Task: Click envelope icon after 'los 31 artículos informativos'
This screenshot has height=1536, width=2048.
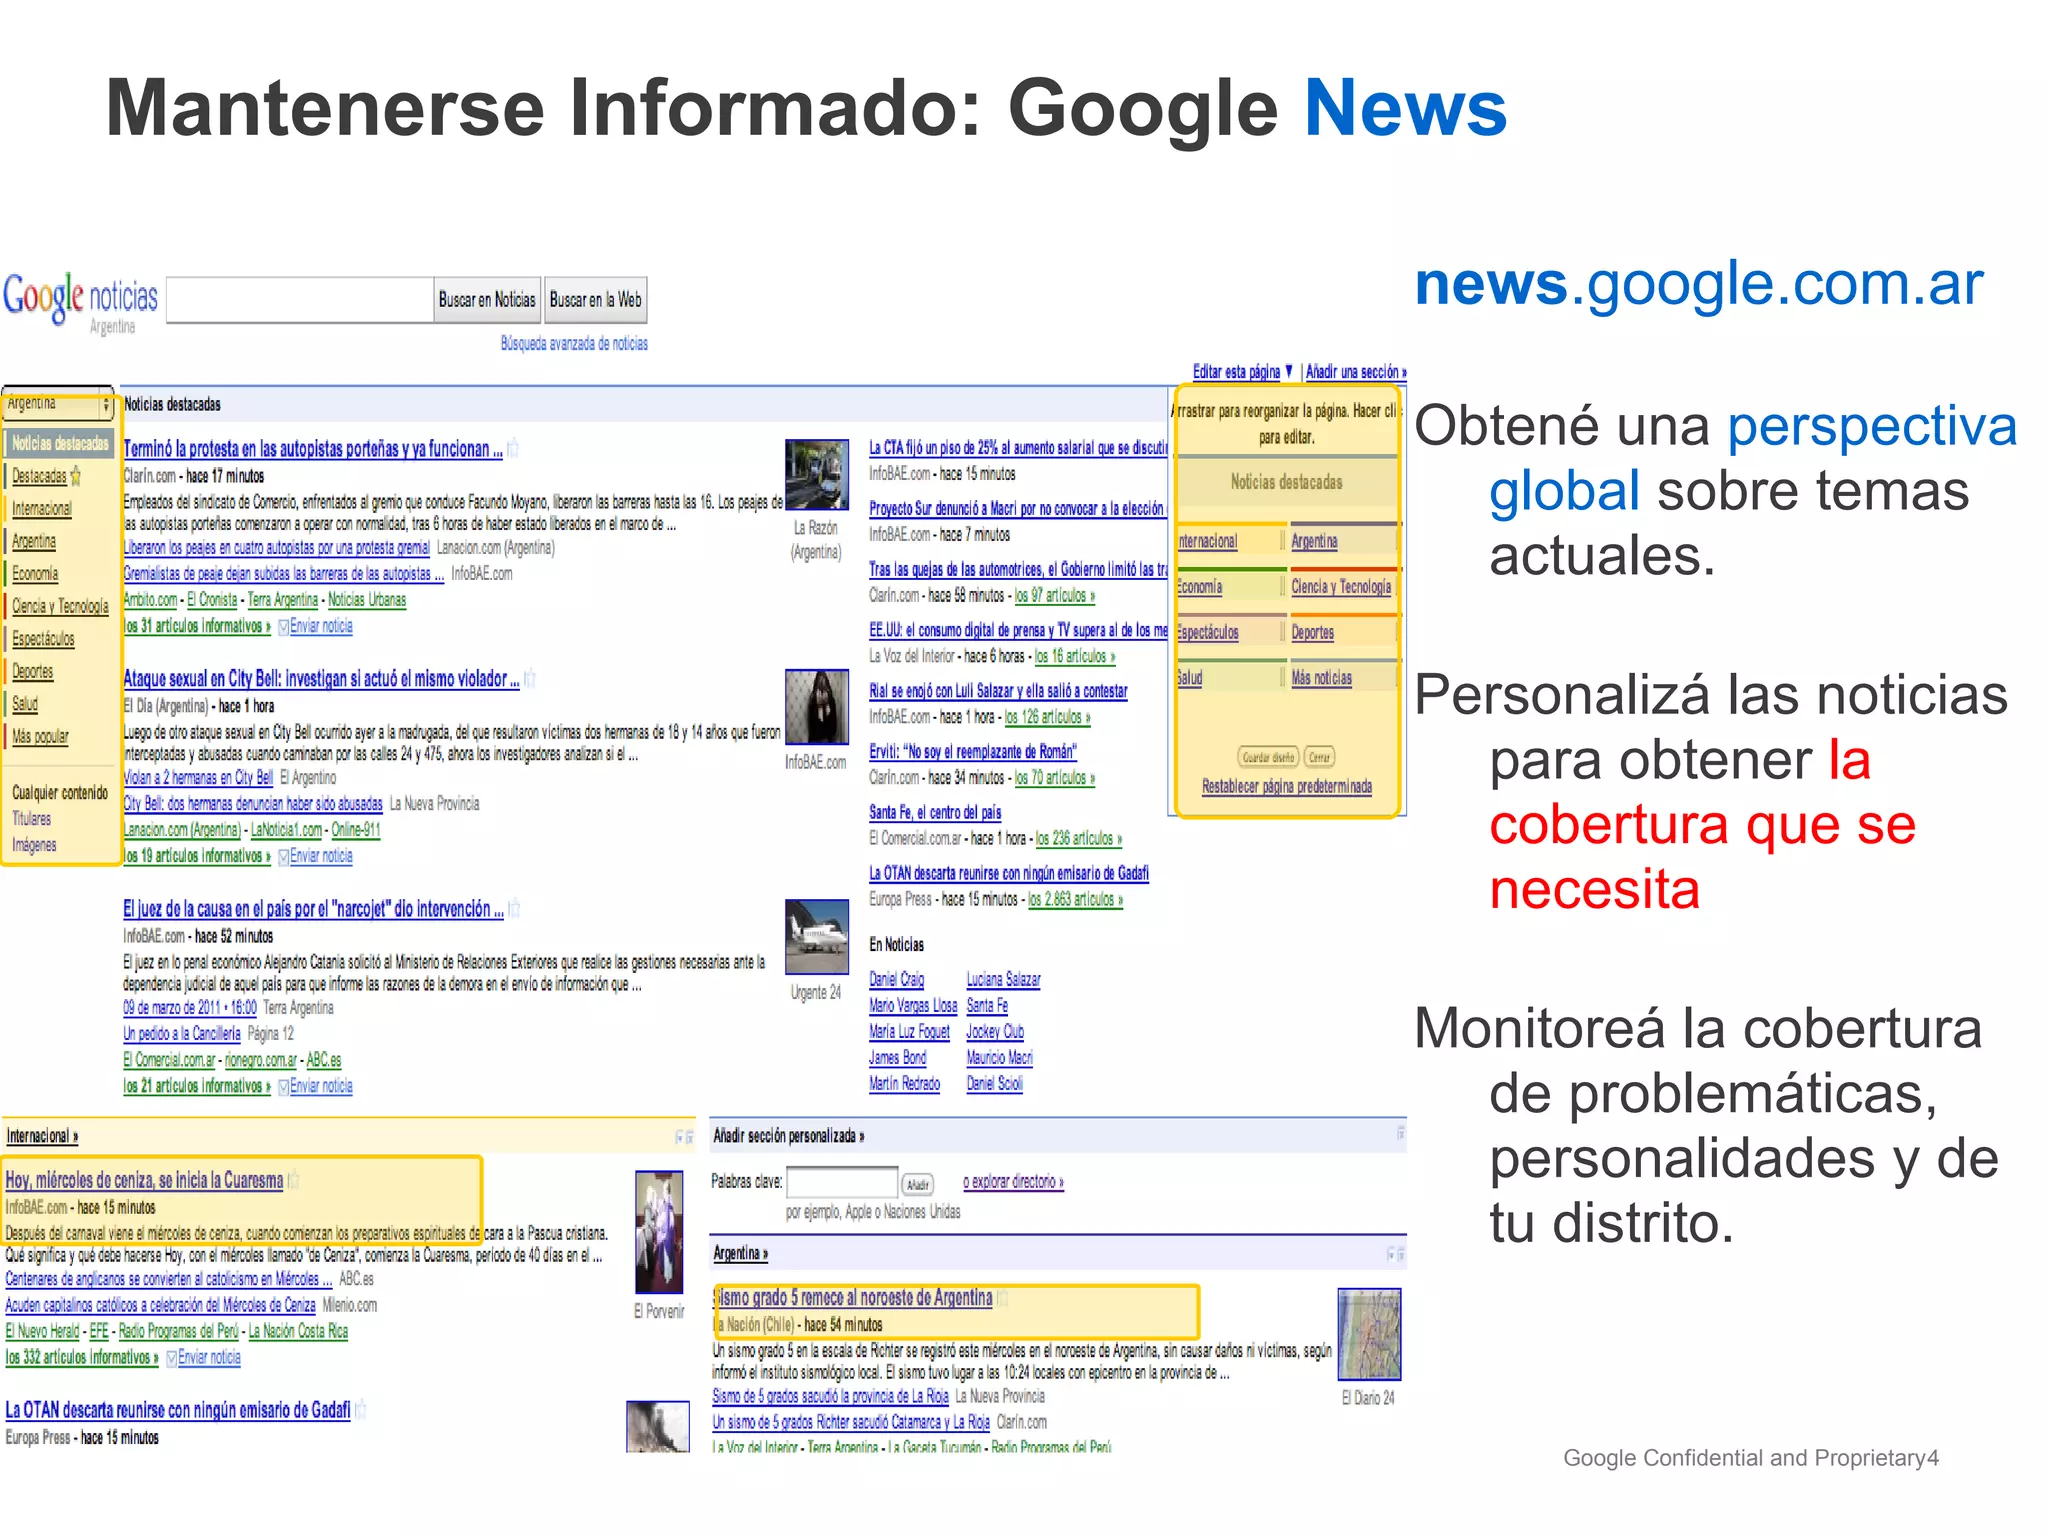Action: (283, 627)
